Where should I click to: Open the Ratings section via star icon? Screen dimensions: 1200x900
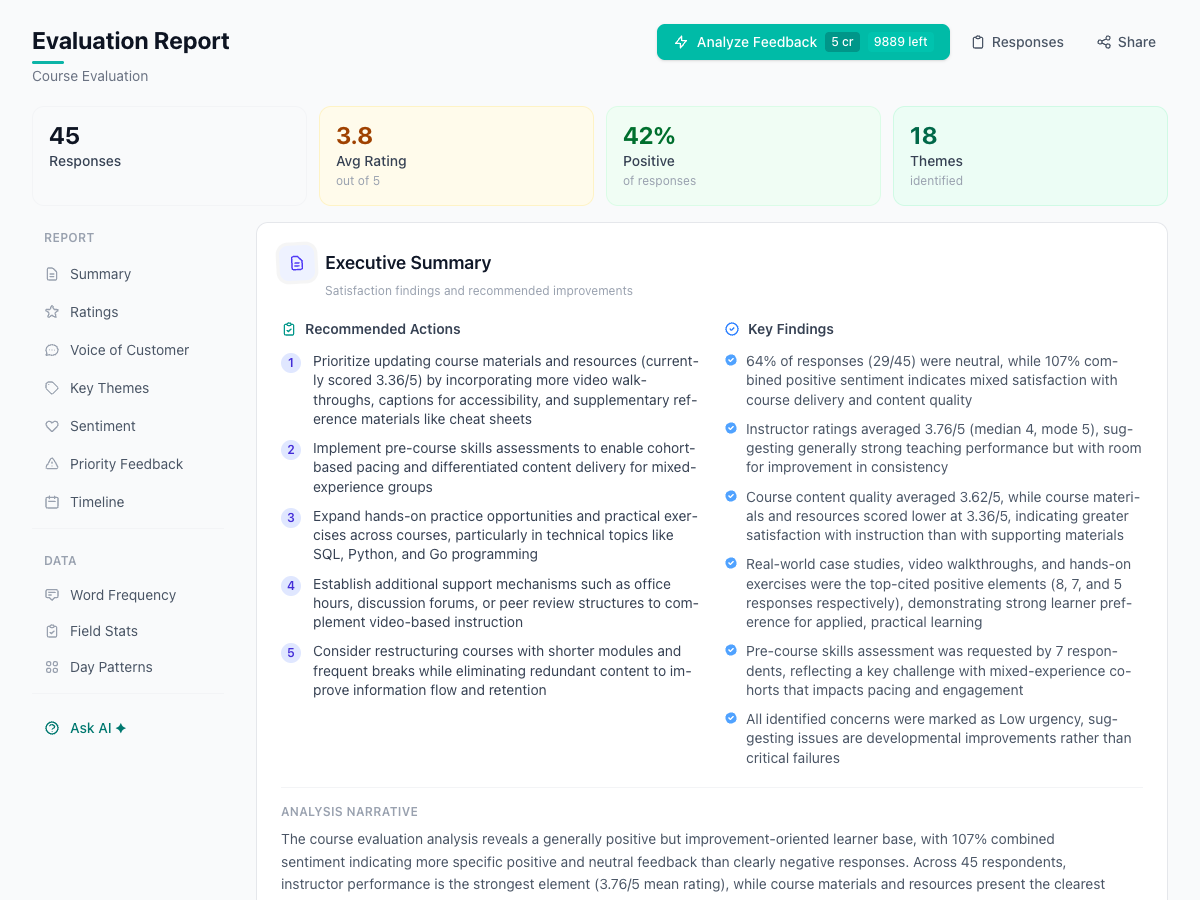pos(52,311)
